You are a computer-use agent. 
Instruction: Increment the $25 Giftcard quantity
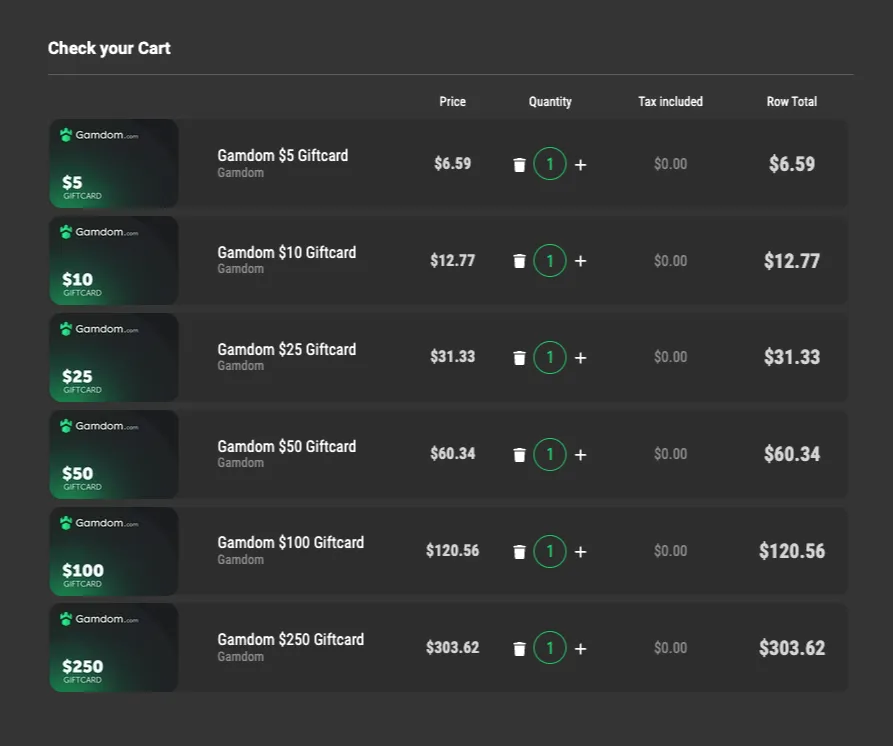581,357
